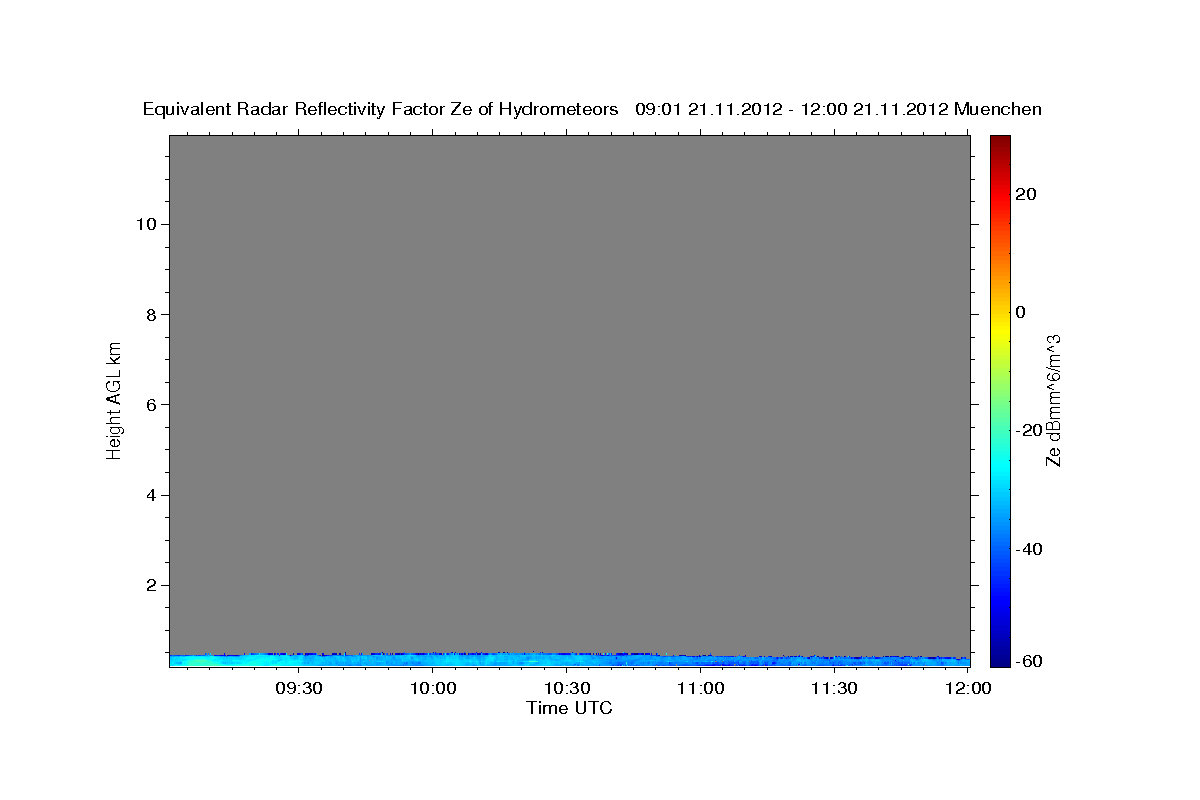Click the colorbar value label -20
The height and width of the screenshot is (800, 1200).
1030,430
